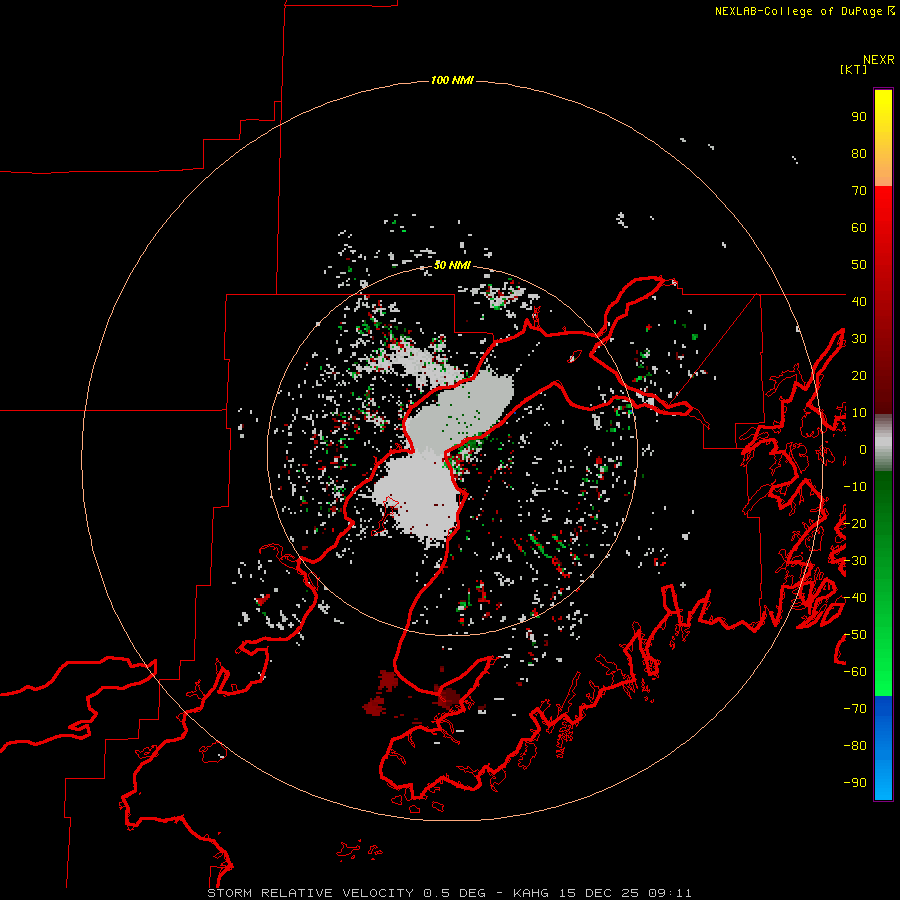Click the 100 NMI range ring label
This screenshot has height=900, width=900.
(x=452, y=80)
